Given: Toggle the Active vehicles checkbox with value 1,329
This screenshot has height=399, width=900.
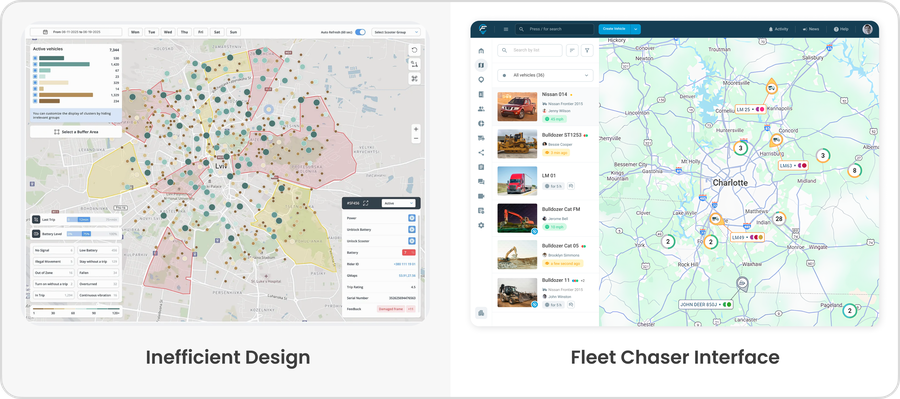Looking at the screenshot, I should point(35,95).
